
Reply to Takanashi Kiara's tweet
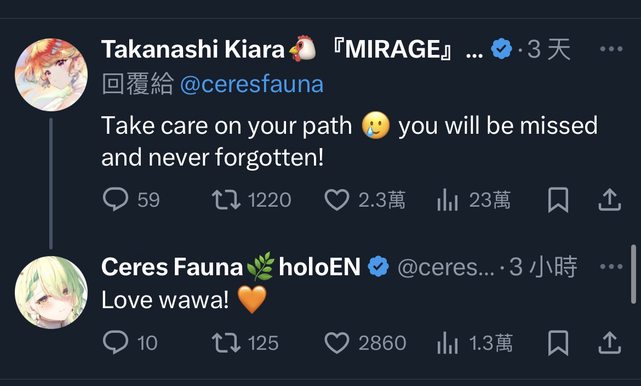116,199
